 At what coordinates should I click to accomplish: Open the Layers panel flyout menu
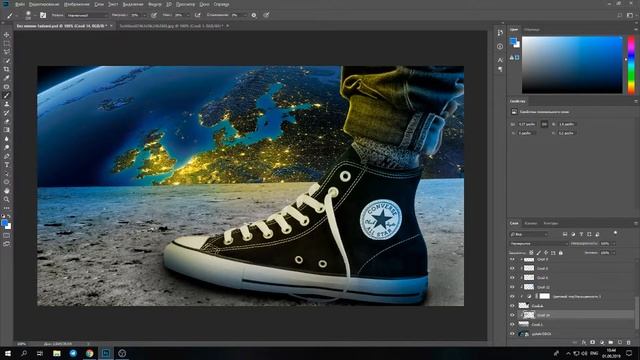[x=636, y=223]
